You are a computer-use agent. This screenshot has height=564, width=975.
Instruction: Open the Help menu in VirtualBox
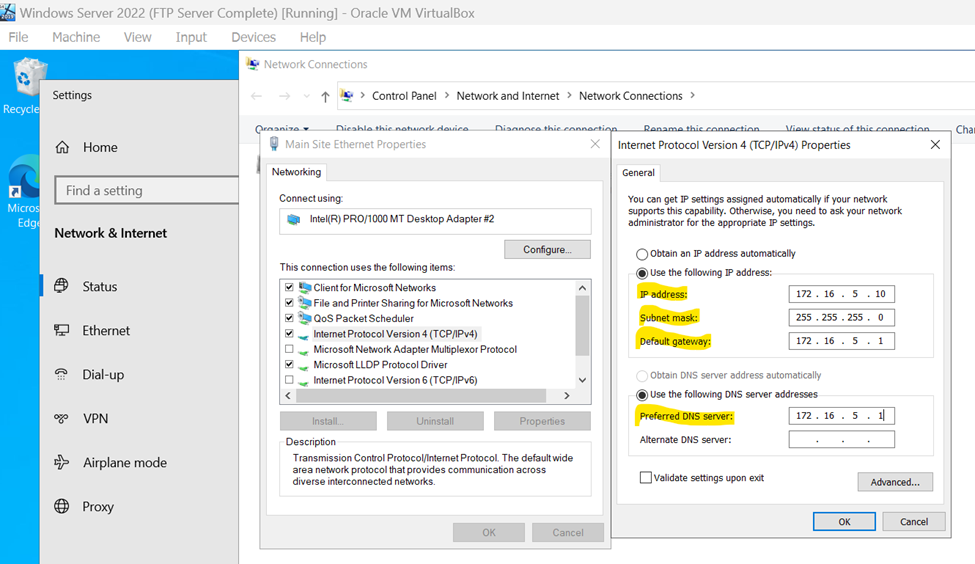click(313, 37)
